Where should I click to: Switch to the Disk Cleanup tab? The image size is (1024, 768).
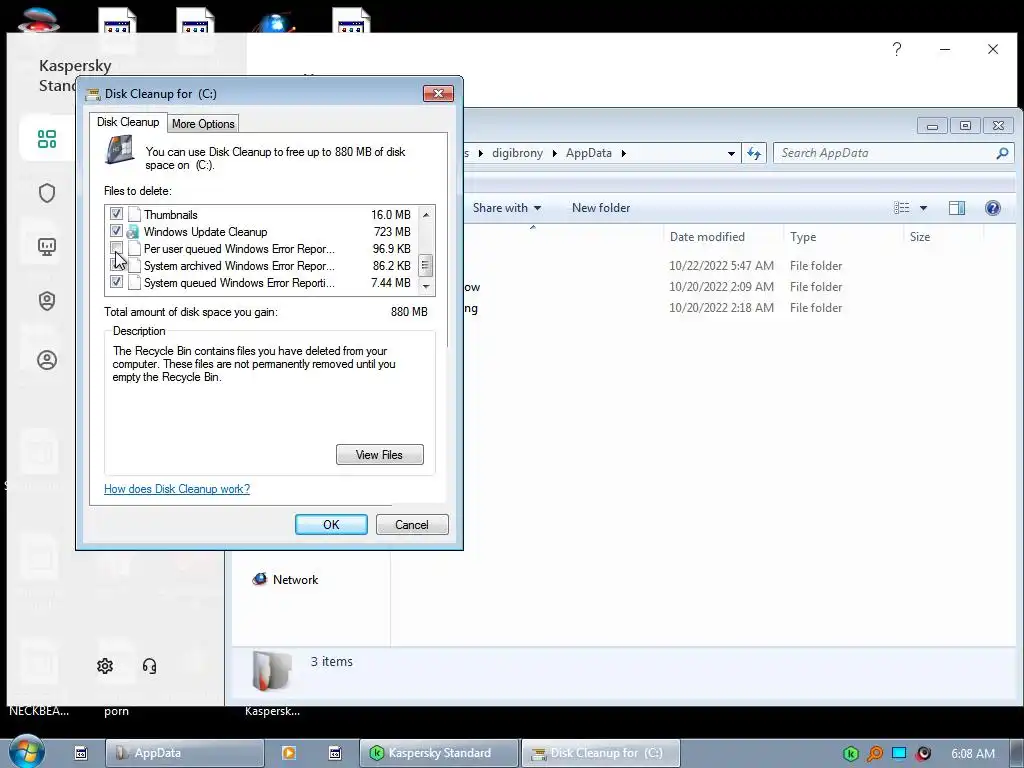pos(128,122)
